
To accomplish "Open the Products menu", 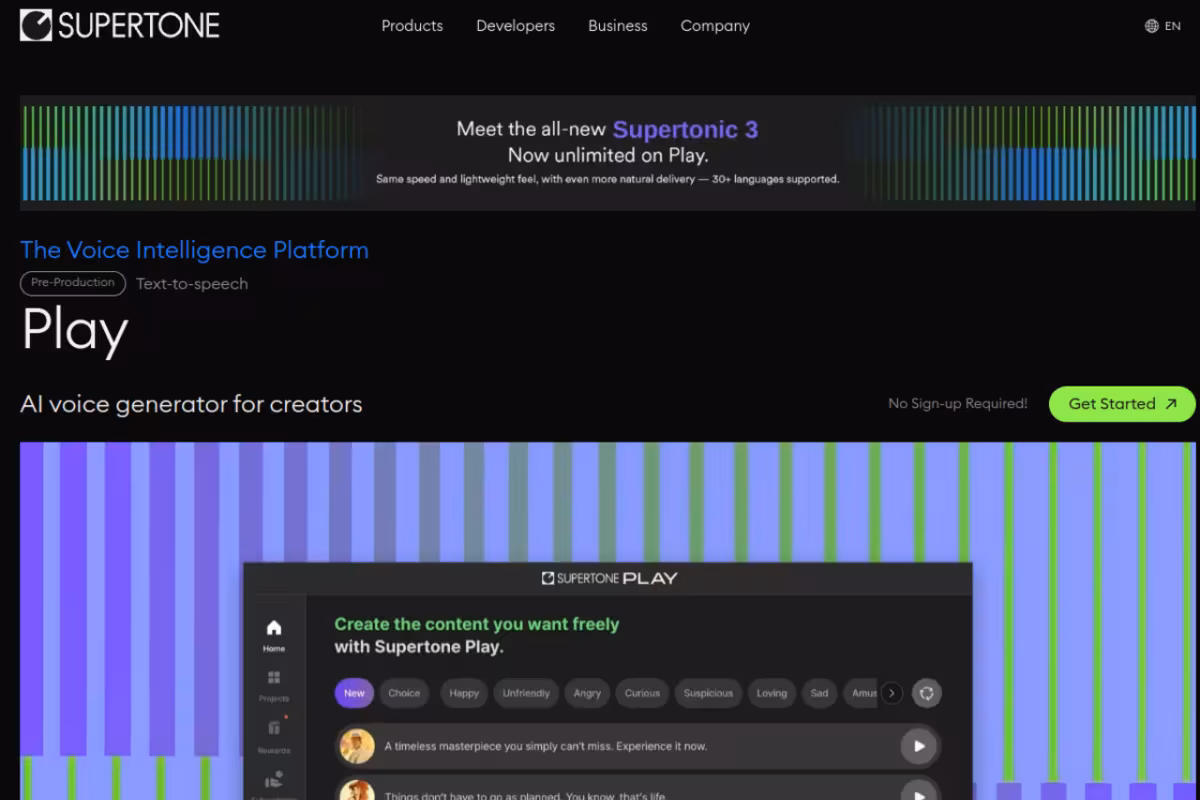I will [412, 26].
